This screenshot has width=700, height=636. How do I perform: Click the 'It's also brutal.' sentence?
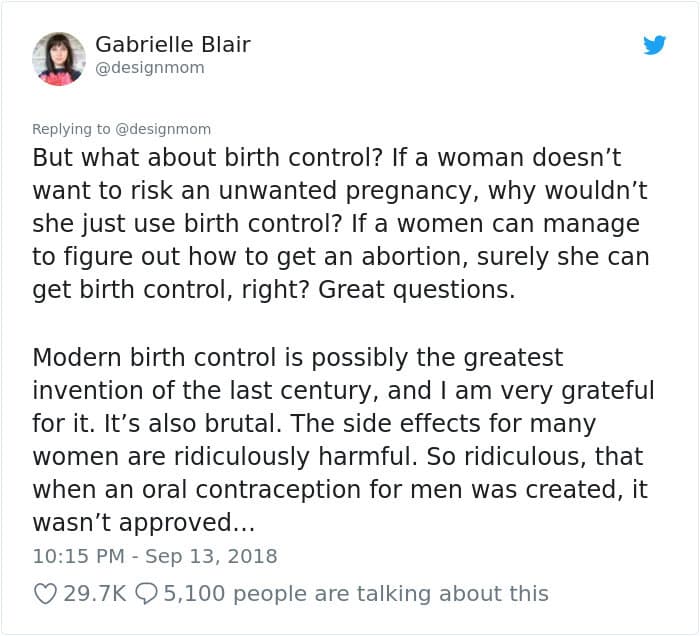coord(192,423)
